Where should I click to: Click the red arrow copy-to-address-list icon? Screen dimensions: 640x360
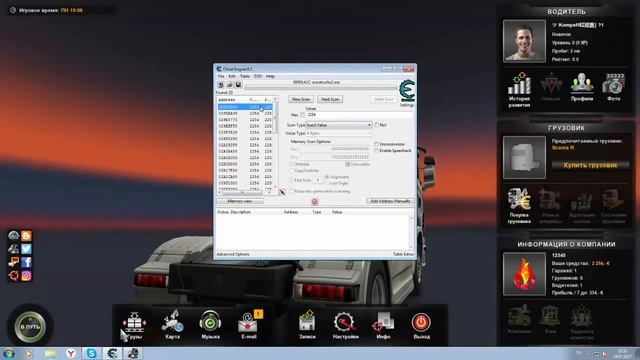click(x=282, y=192)
